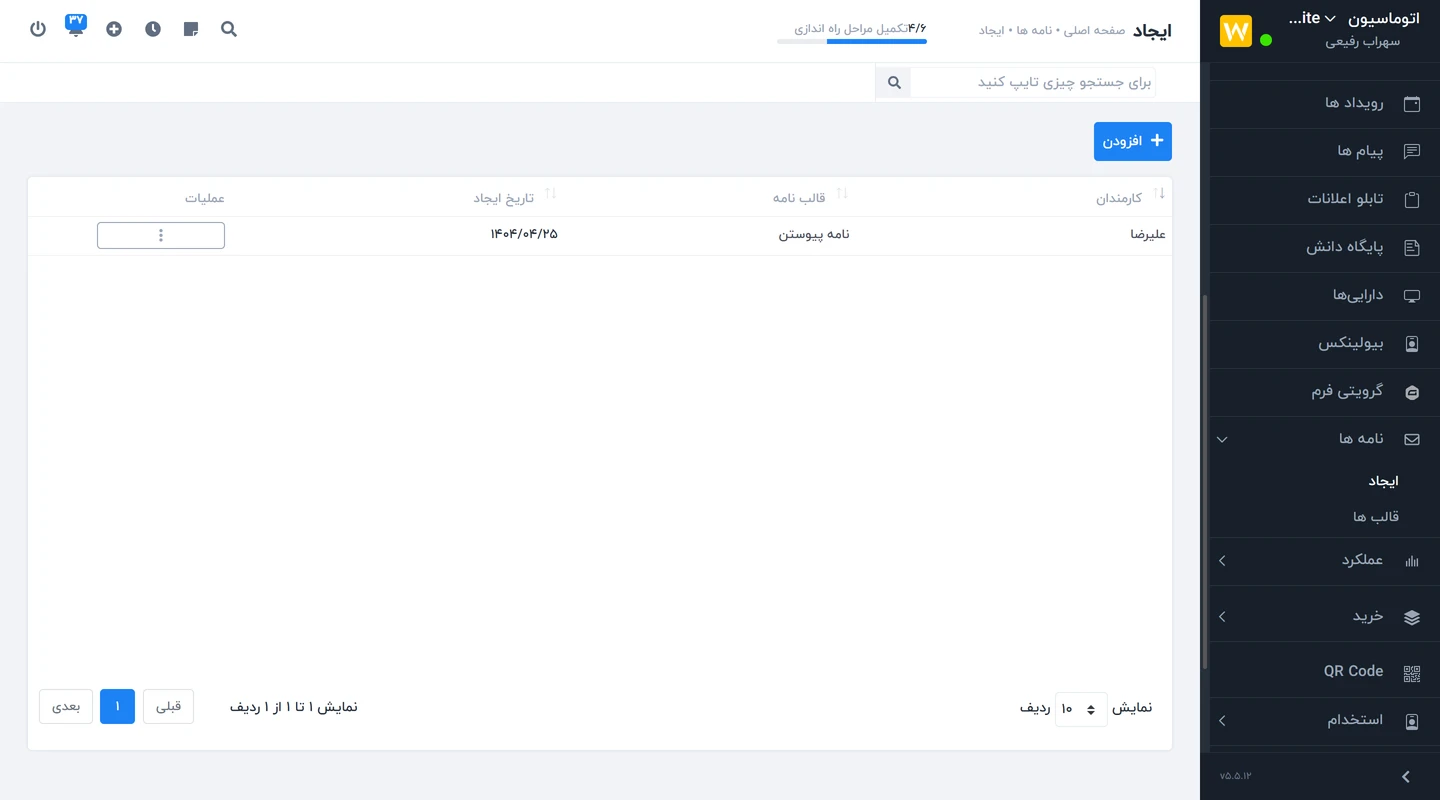This screenshot has width=1440, height=800.
Task: Expand the عملکرد menu chevron
Action: (x=1222, y=561)
